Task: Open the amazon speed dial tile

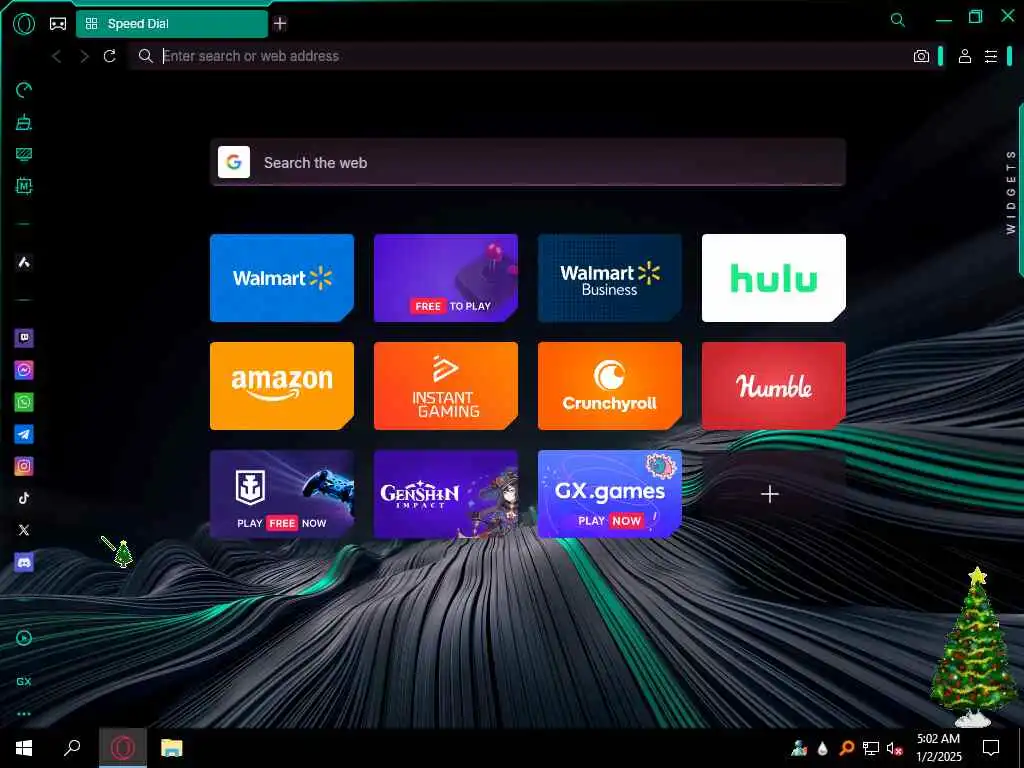Action: click(x=282, y=386)
